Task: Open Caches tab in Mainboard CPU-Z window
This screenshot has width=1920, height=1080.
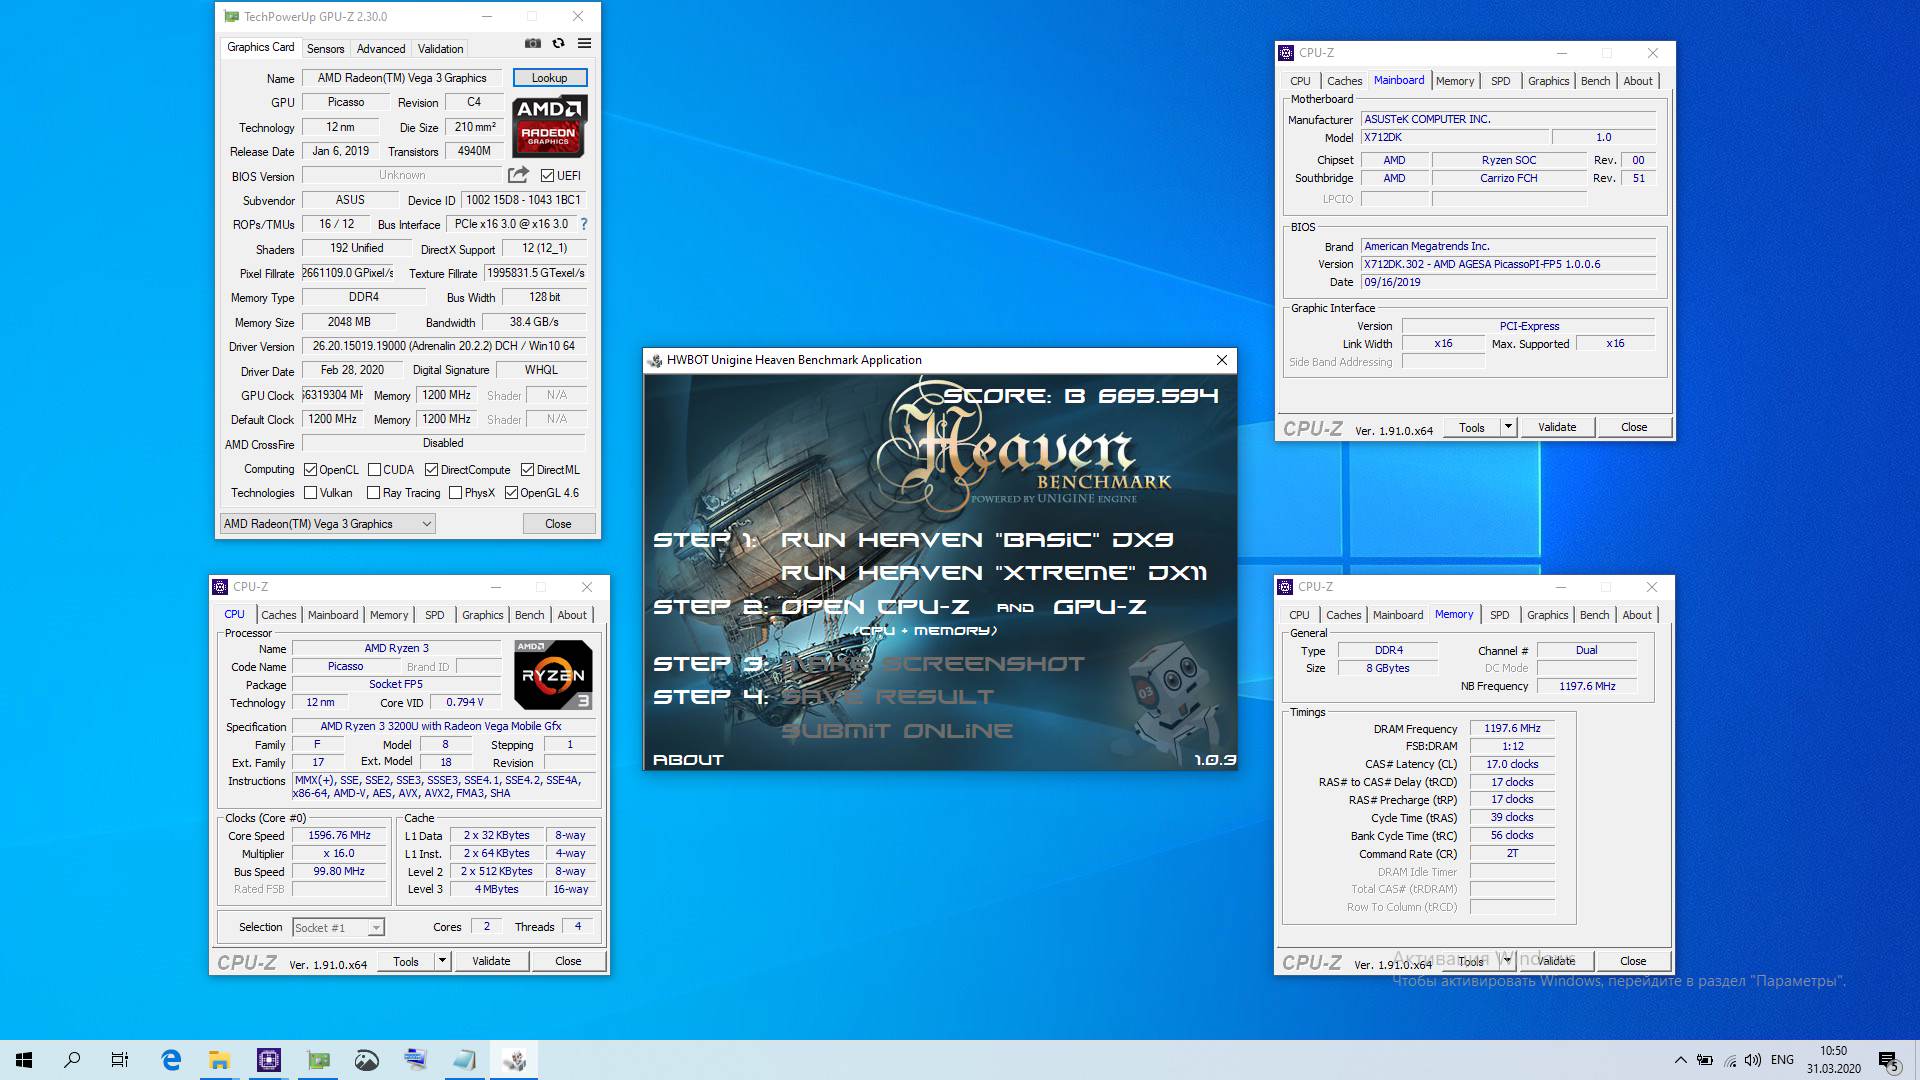Action: coord(1344,81)
